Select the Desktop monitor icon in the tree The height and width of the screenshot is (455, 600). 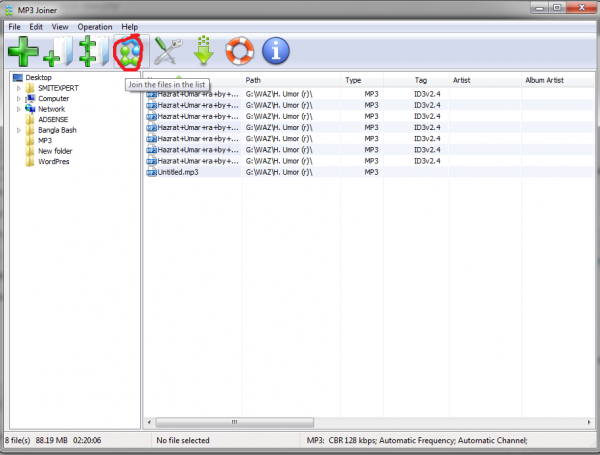point(18,78)
